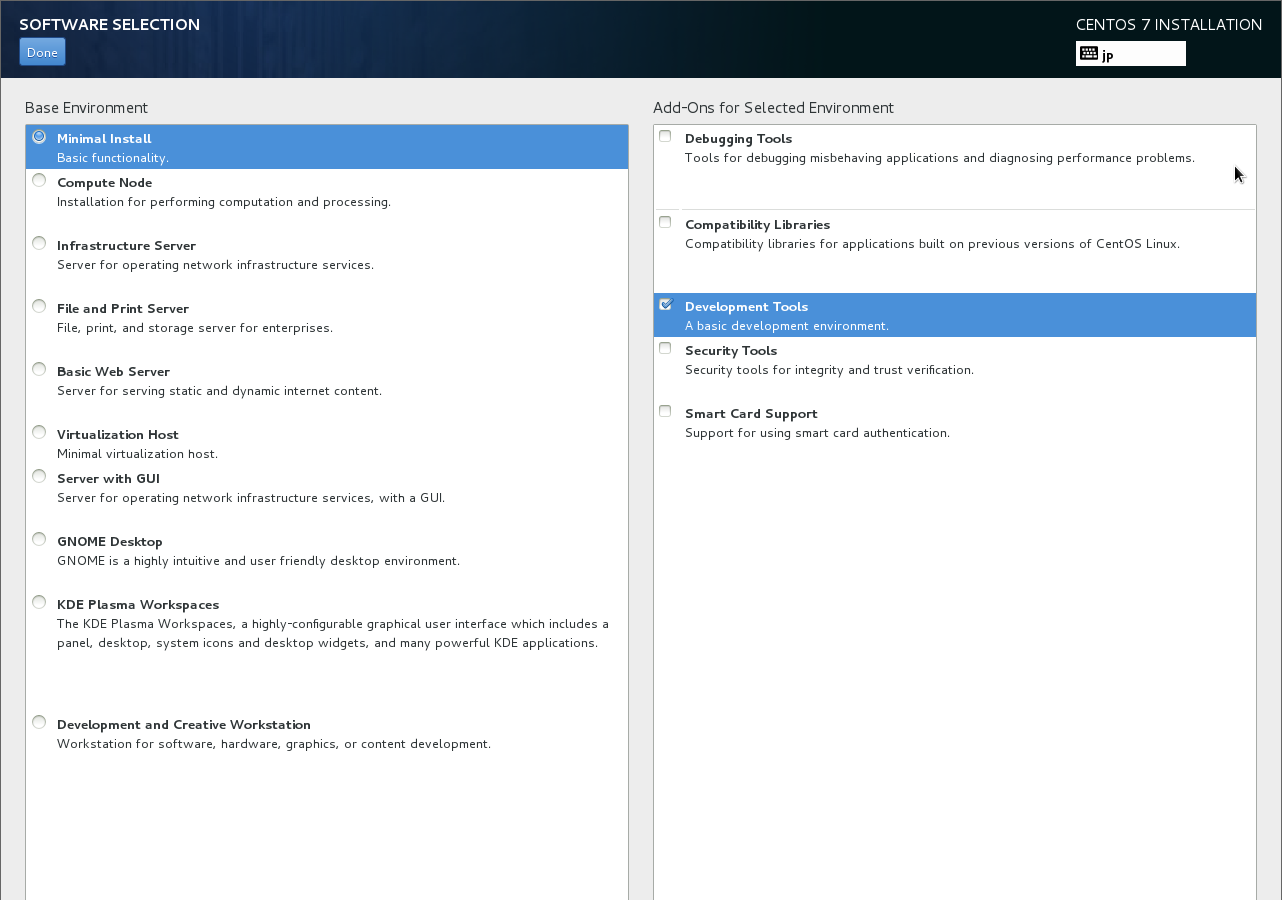Screen dimensions: 1282x900
Task: Uncheck the Development Tools checkbox
Action: pyautogui.click(x=665, y=305)
